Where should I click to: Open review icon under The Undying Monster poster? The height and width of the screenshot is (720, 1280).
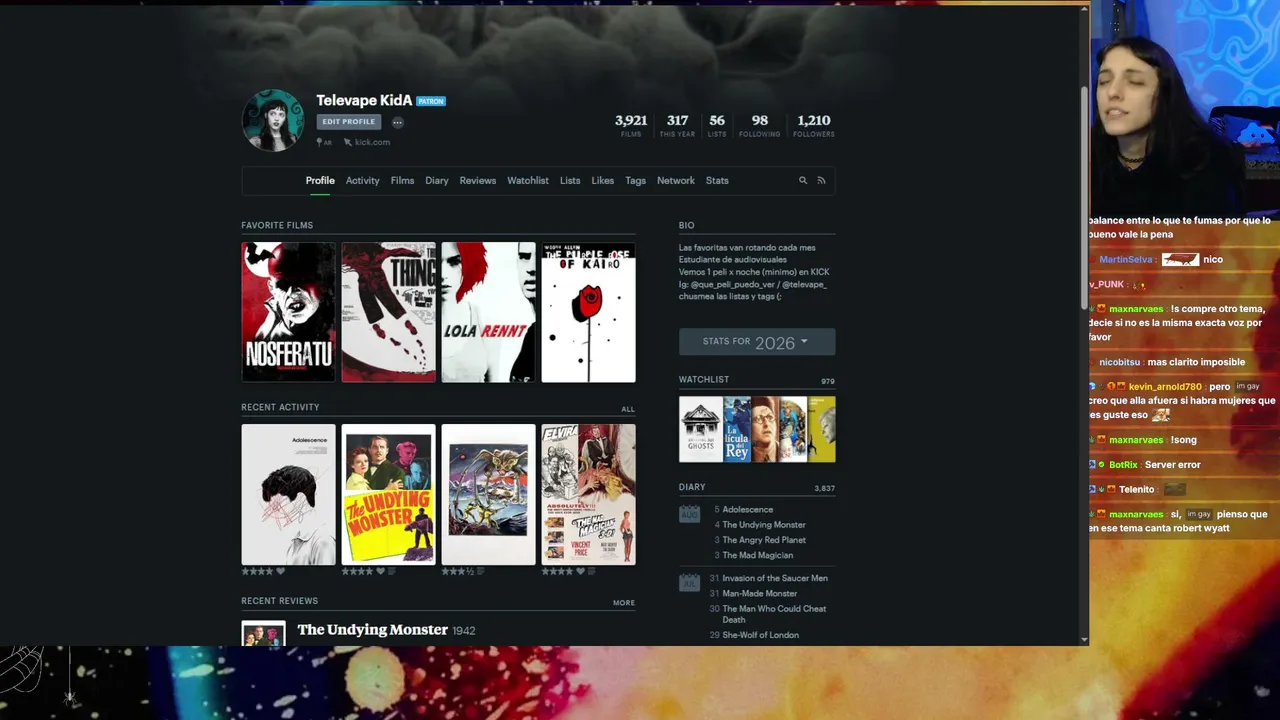click(x=391, y=572)
